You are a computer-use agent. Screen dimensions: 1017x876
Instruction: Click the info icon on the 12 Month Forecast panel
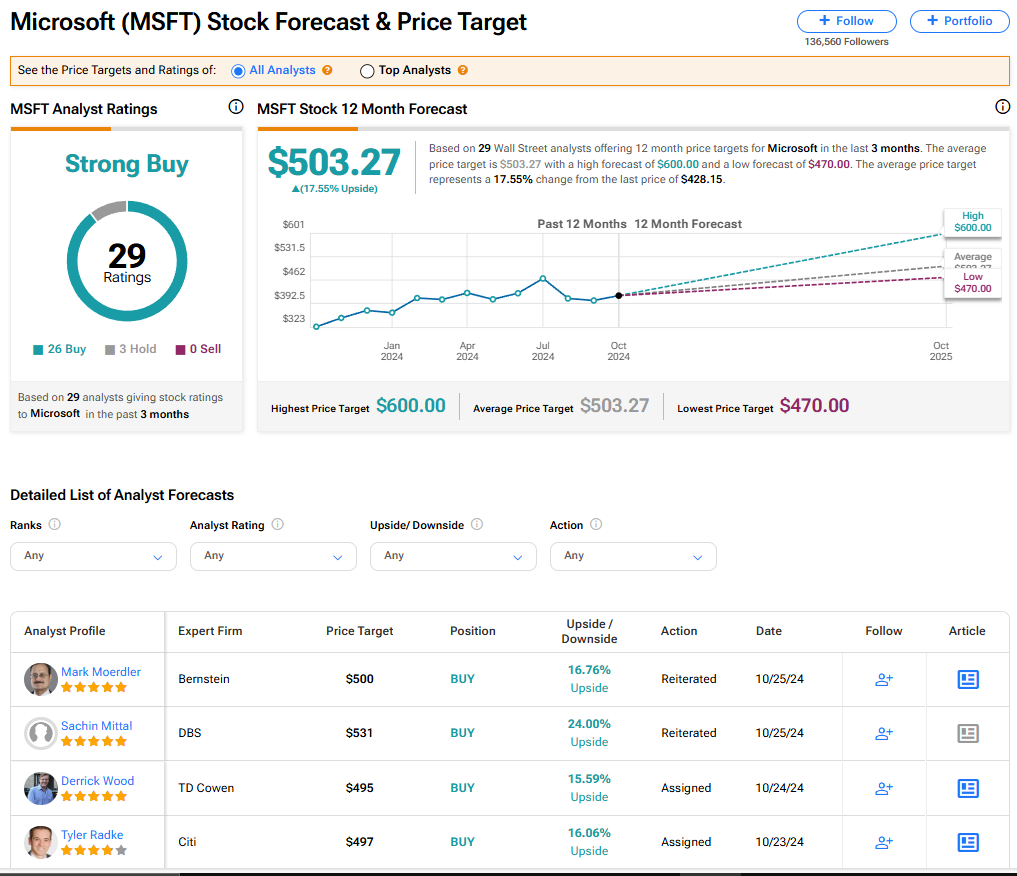[1002, 107]
